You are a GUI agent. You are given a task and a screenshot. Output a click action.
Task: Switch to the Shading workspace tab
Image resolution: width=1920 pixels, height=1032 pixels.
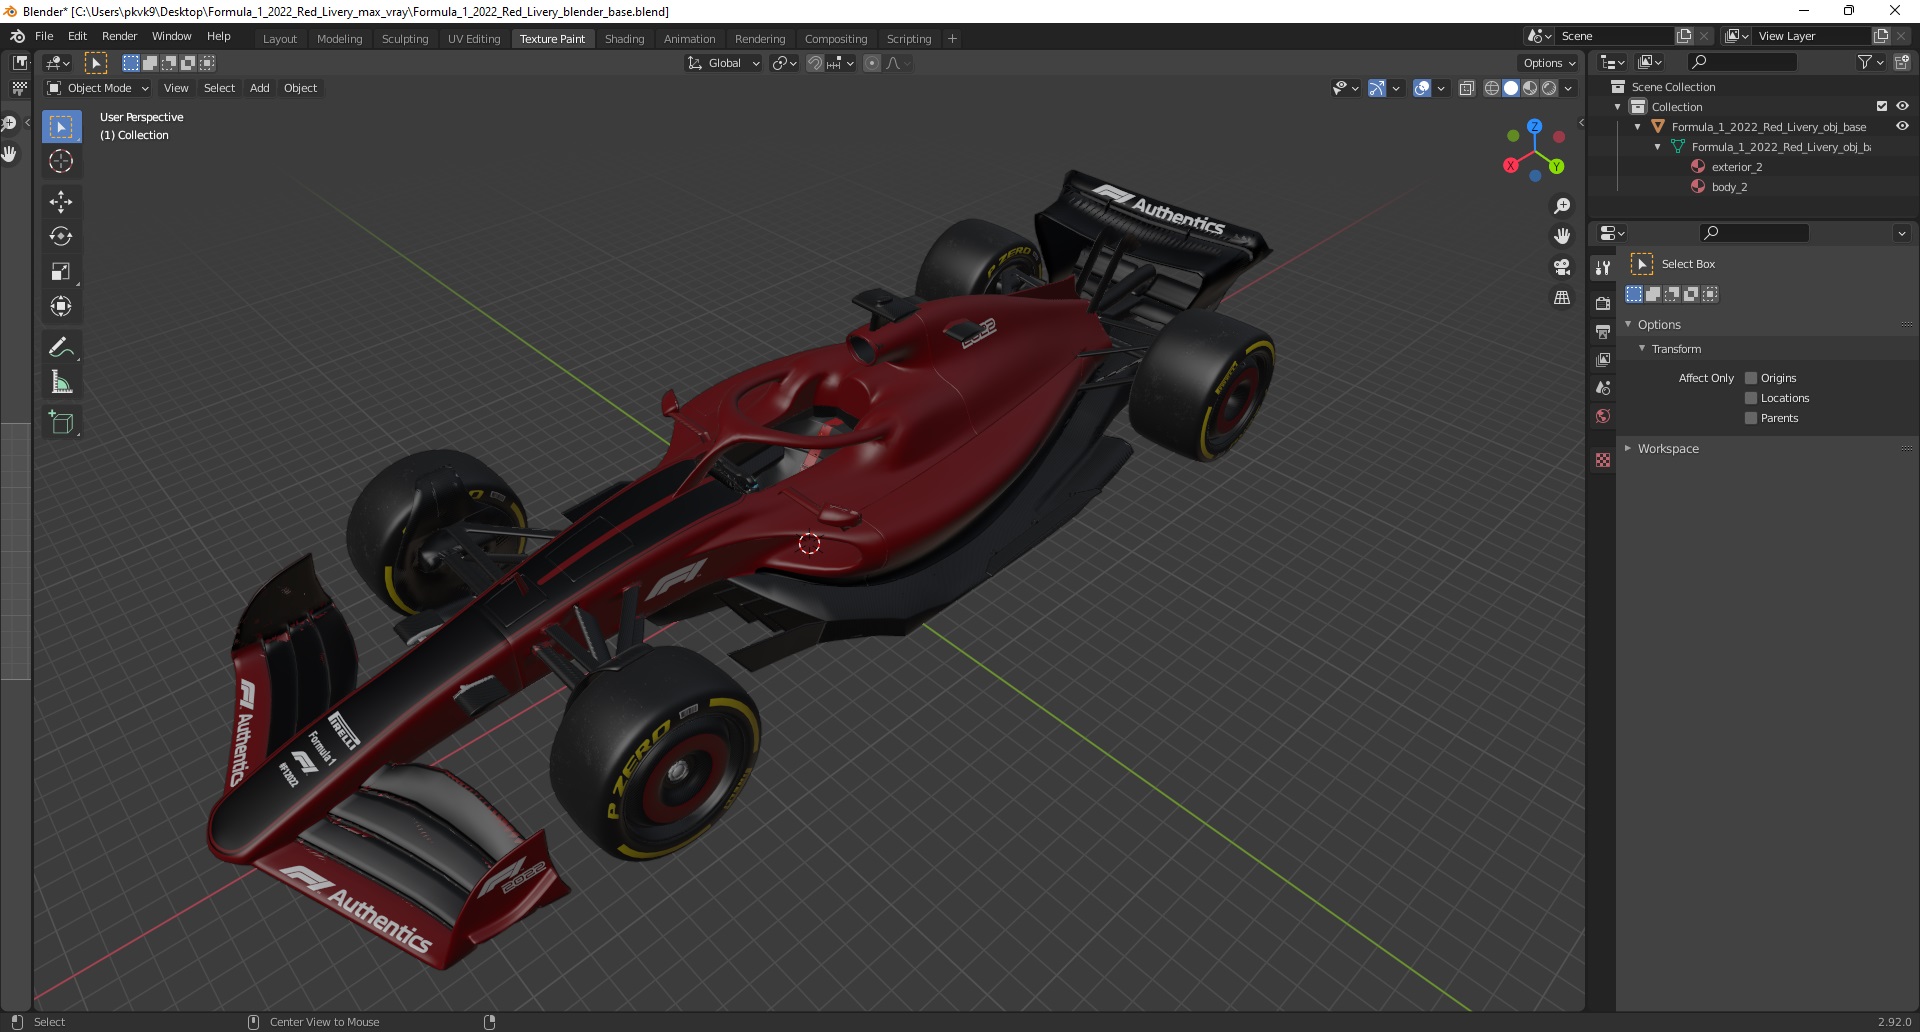tap(624, 39)
